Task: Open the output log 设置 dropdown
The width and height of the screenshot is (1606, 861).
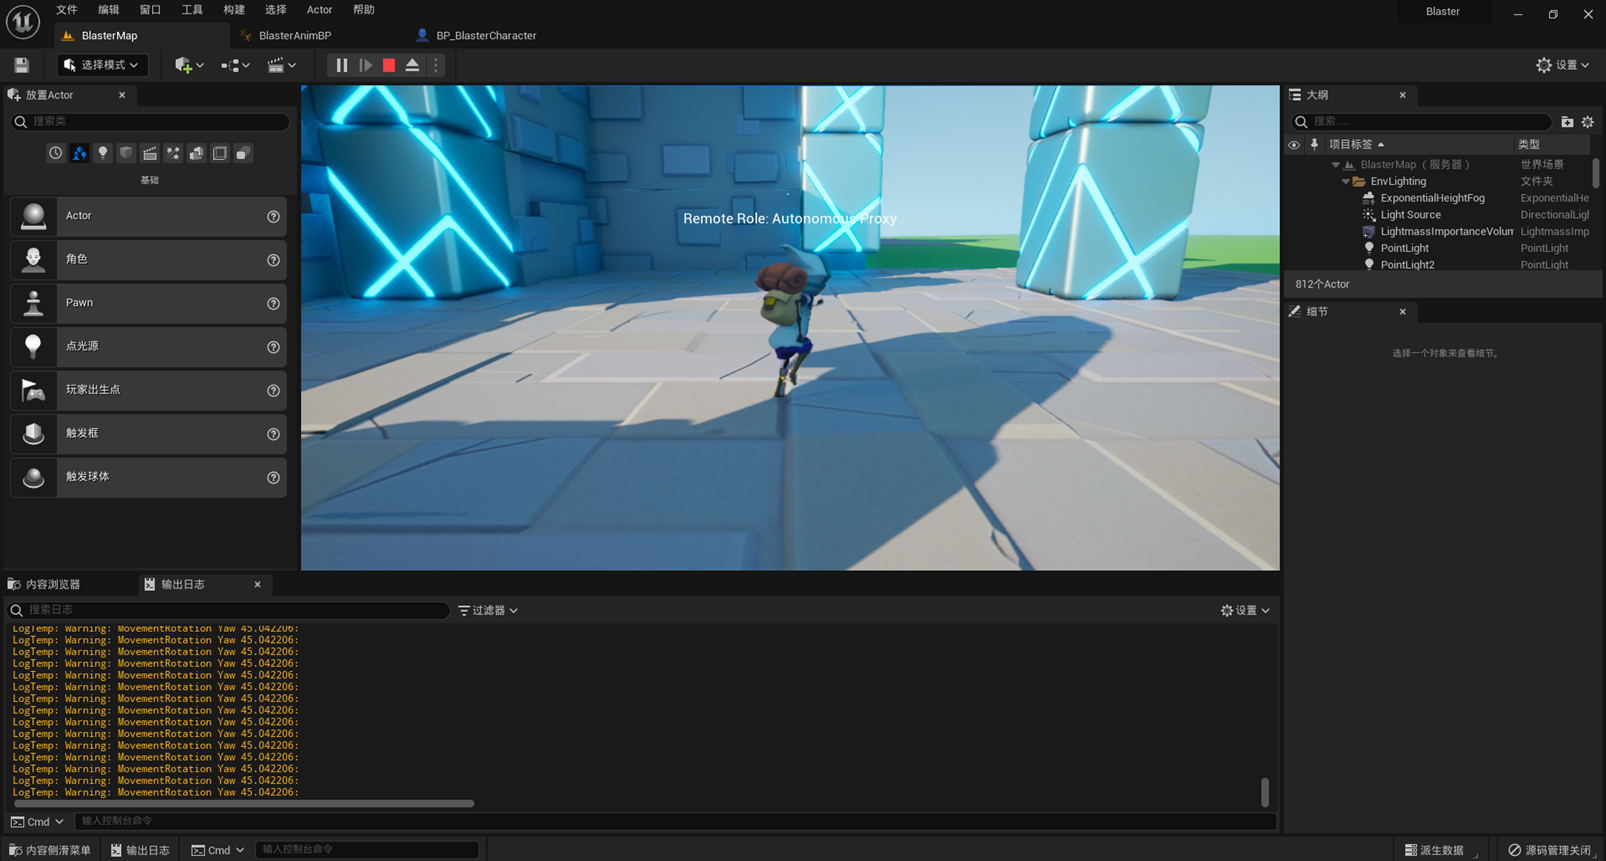Action: (1245, 610)
